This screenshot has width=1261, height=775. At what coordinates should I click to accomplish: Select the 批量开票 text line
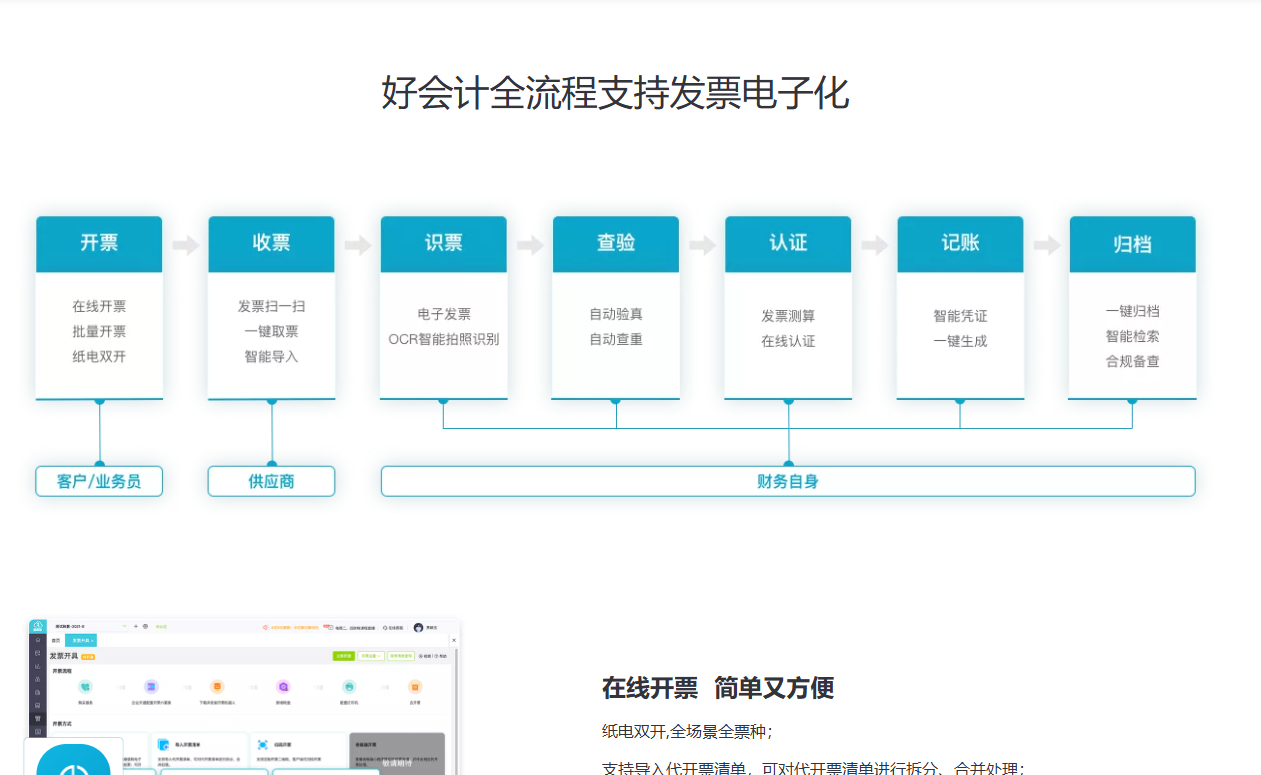[99, 332]
